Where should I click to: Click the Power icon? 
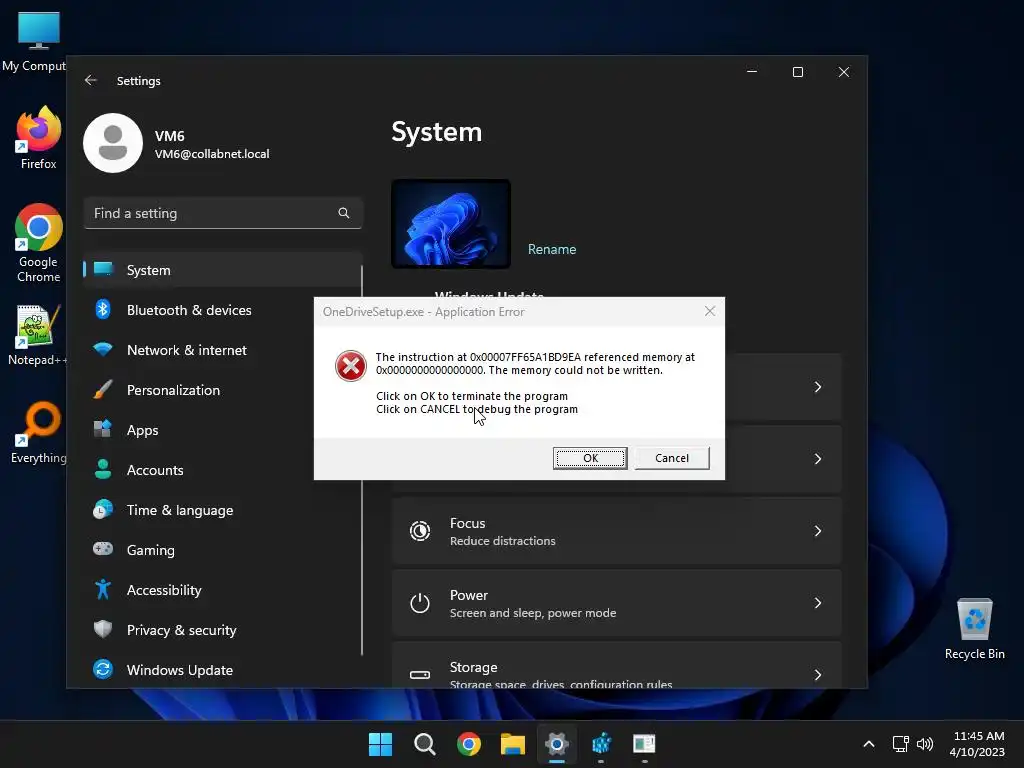click(420, 603)
